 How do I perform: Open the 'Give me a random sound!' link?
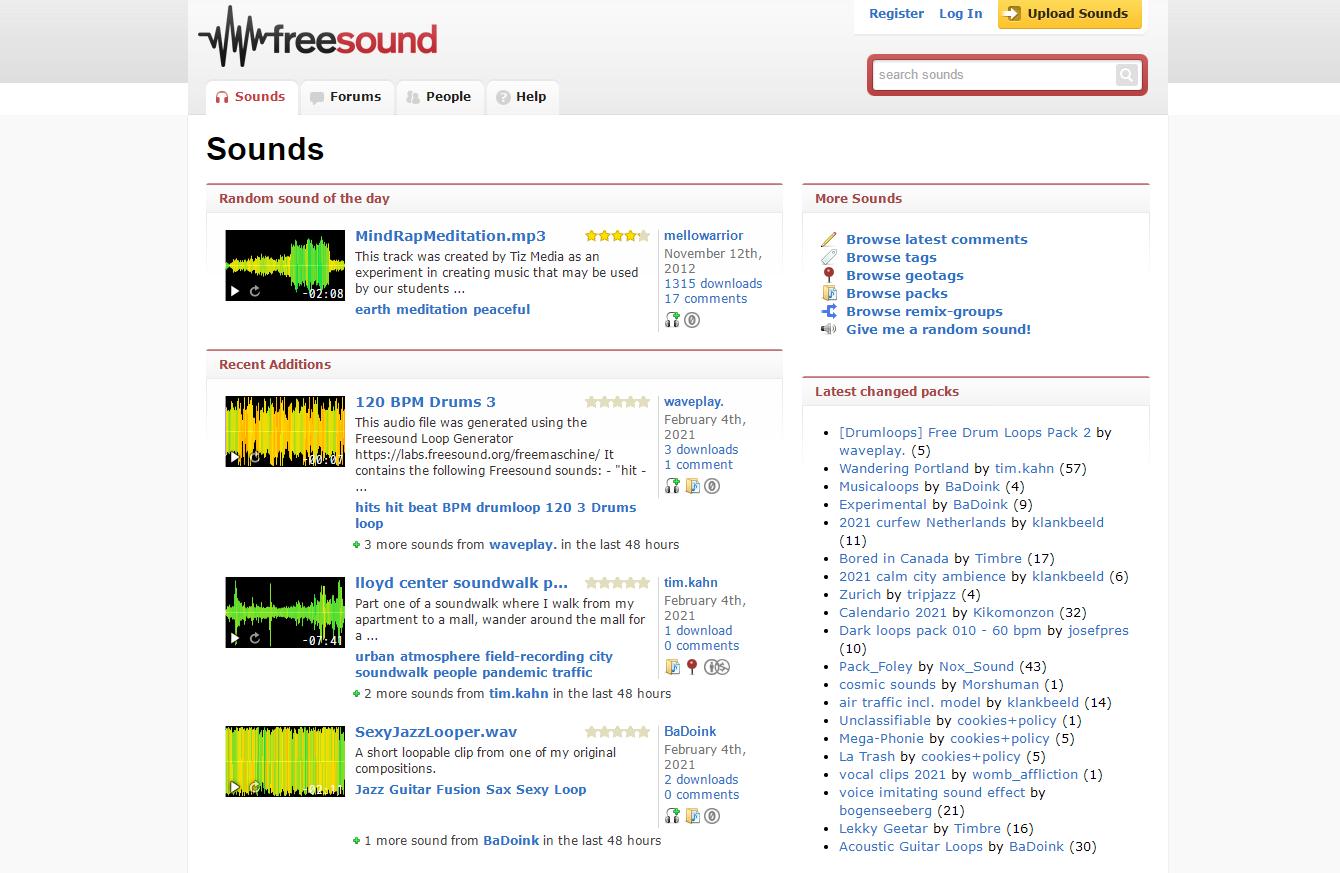pyautogui.click(x=937, y=329)
